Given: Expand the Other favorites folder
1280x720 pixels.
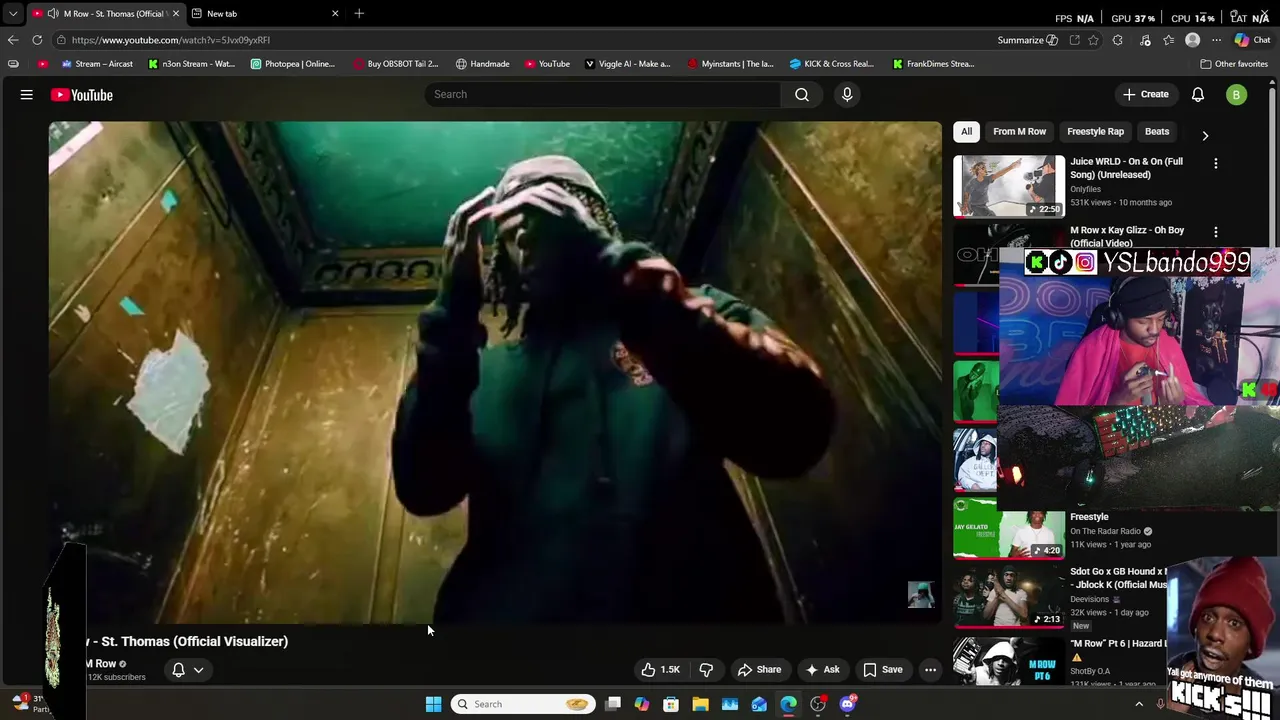Looking at the screenshot, I should (x=1234, y=64).
